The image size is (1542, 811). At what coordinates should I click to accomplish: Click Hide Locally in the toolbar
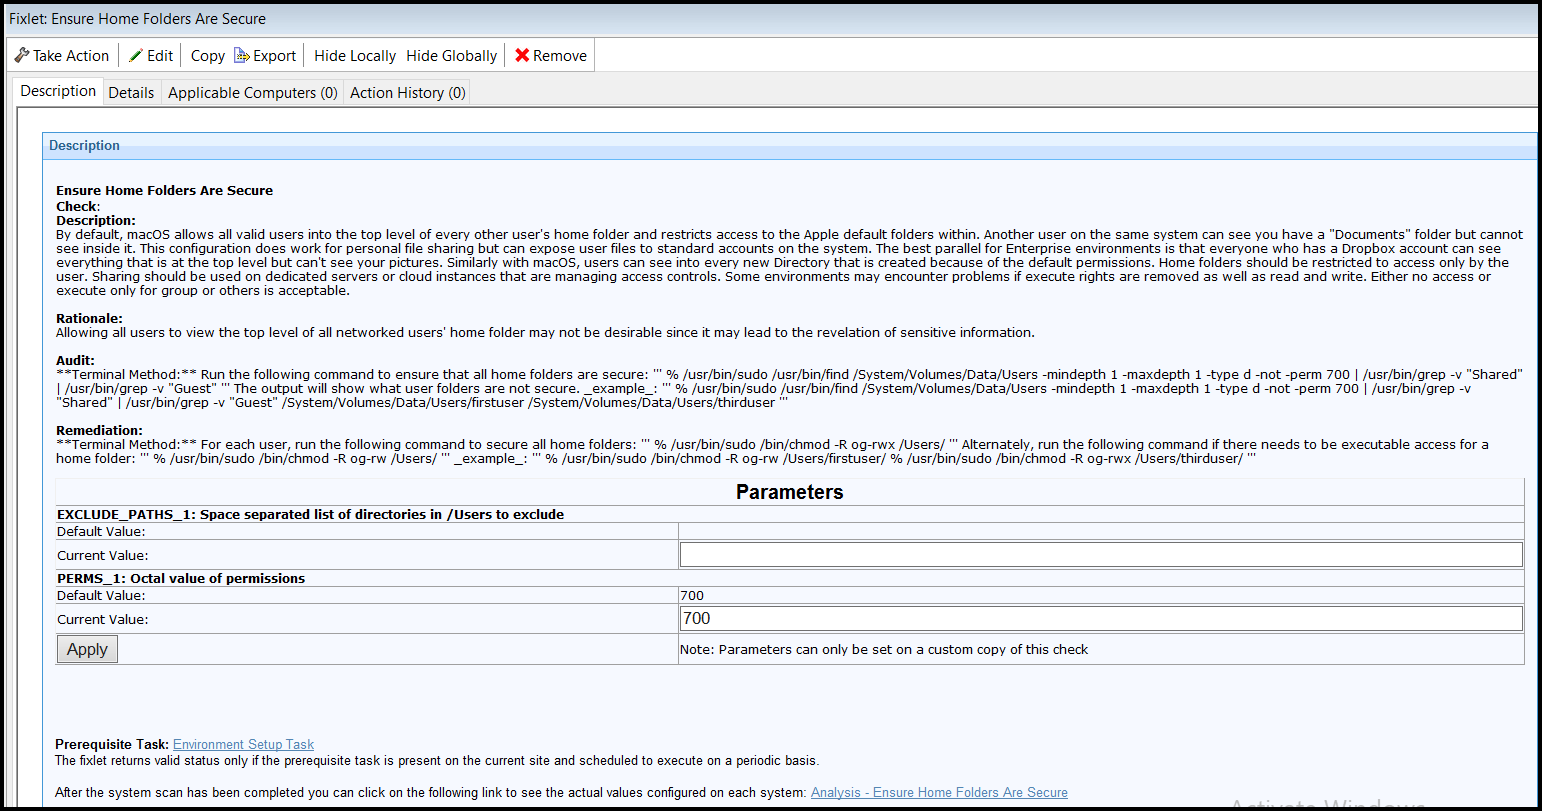click(354, 56)
